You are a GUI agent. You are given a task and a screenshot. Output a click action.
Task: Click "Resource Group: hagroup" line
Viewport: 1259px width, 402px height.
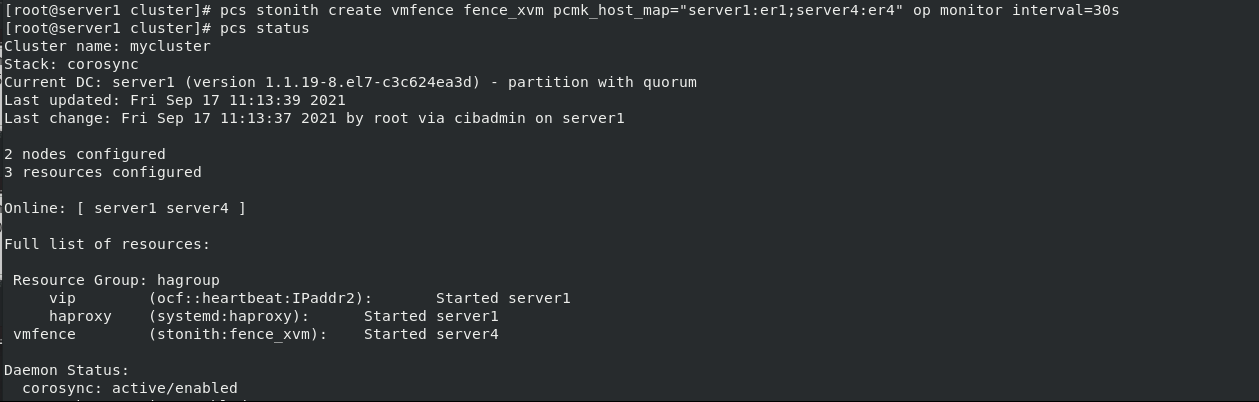(x=116, y=280)
